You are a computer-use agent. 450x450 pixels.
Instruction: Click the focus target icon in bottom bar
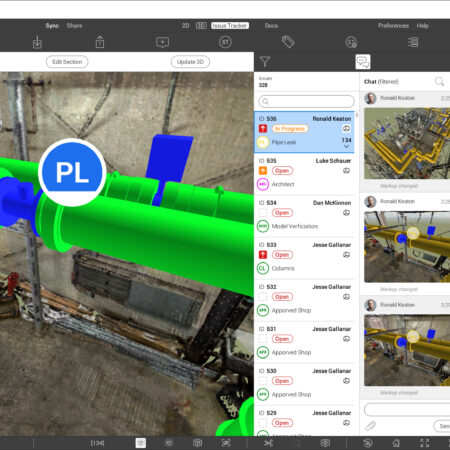click(x=226, y=443)
